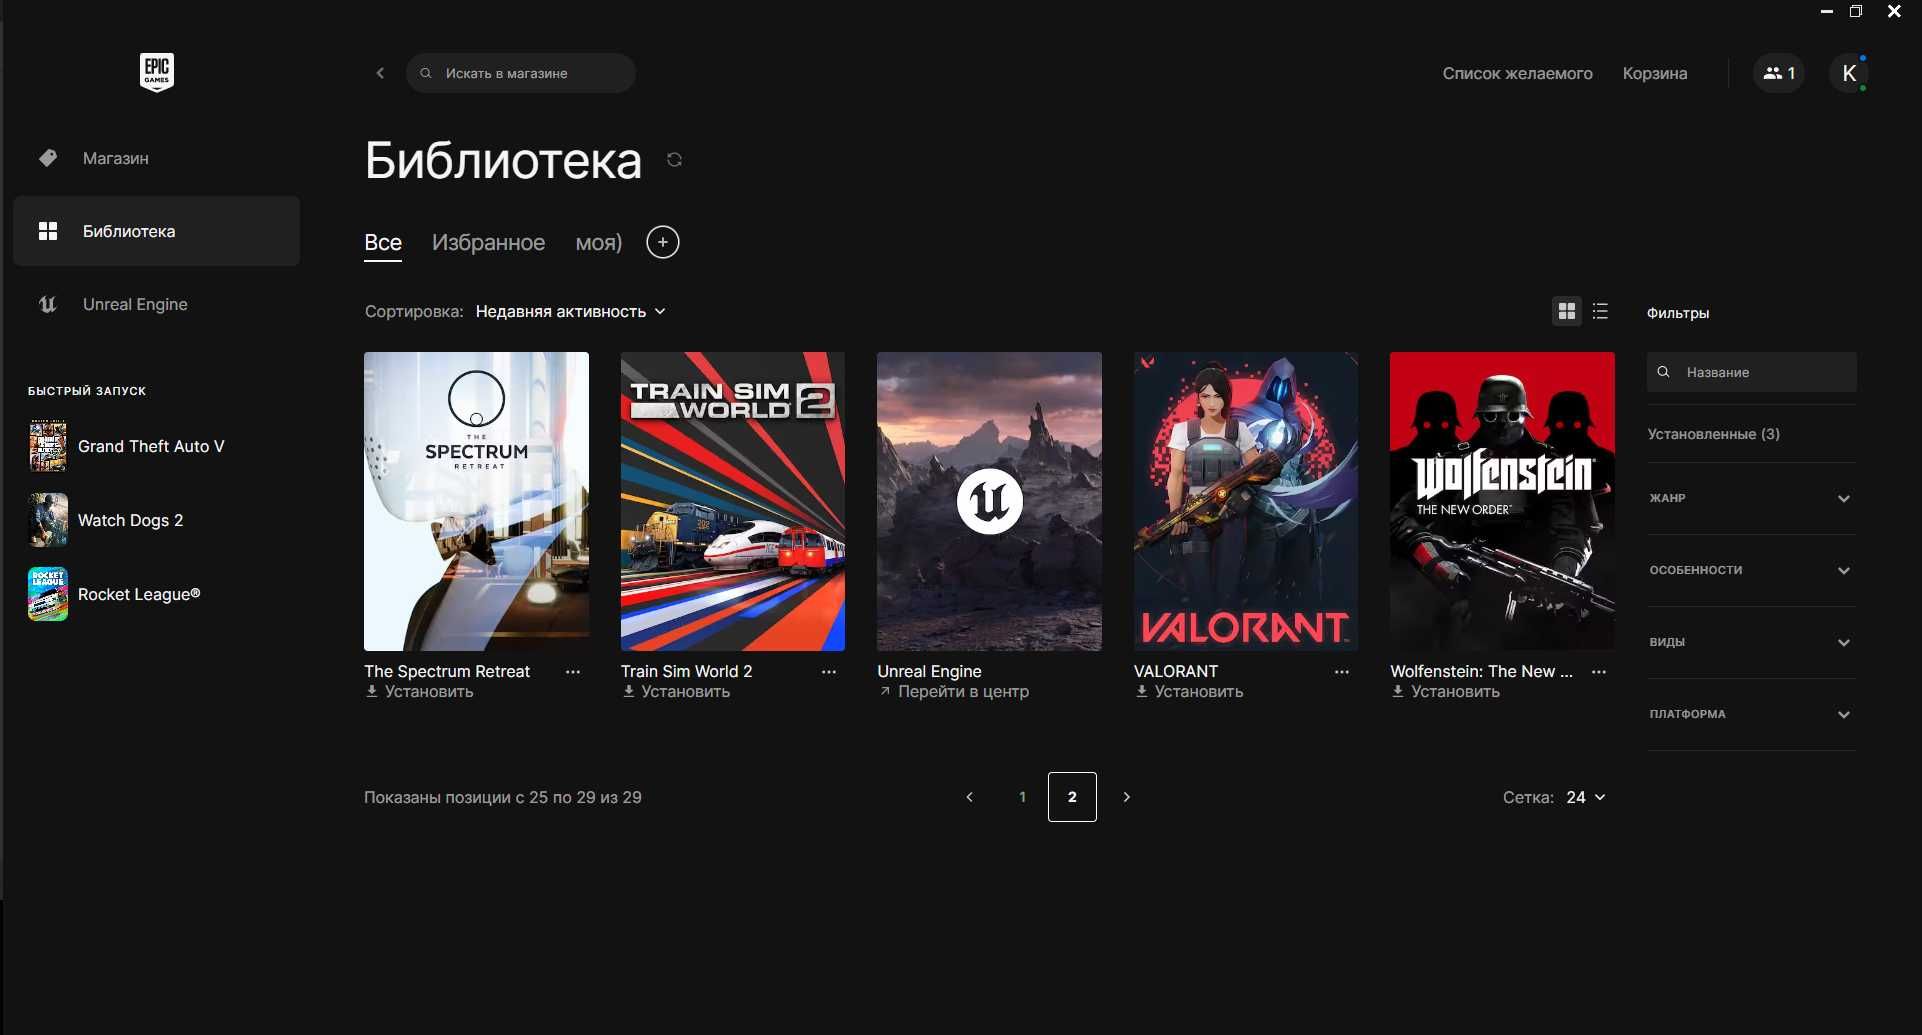Add a new collection with the plus icon
1922x1035 pixels.
click(663, 242)
